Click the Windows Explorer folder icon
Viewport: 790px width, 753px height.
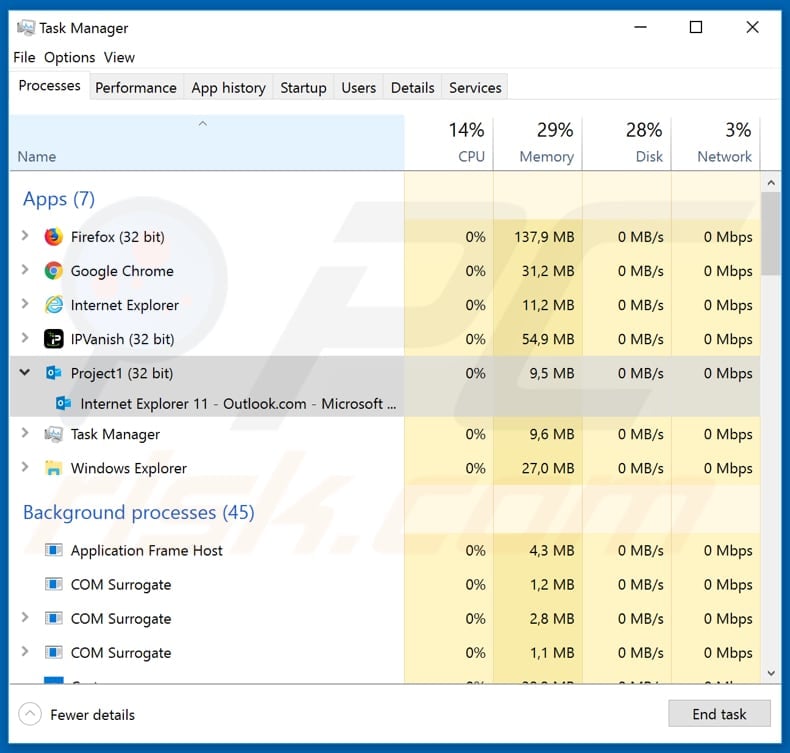[x=53, y=468]
